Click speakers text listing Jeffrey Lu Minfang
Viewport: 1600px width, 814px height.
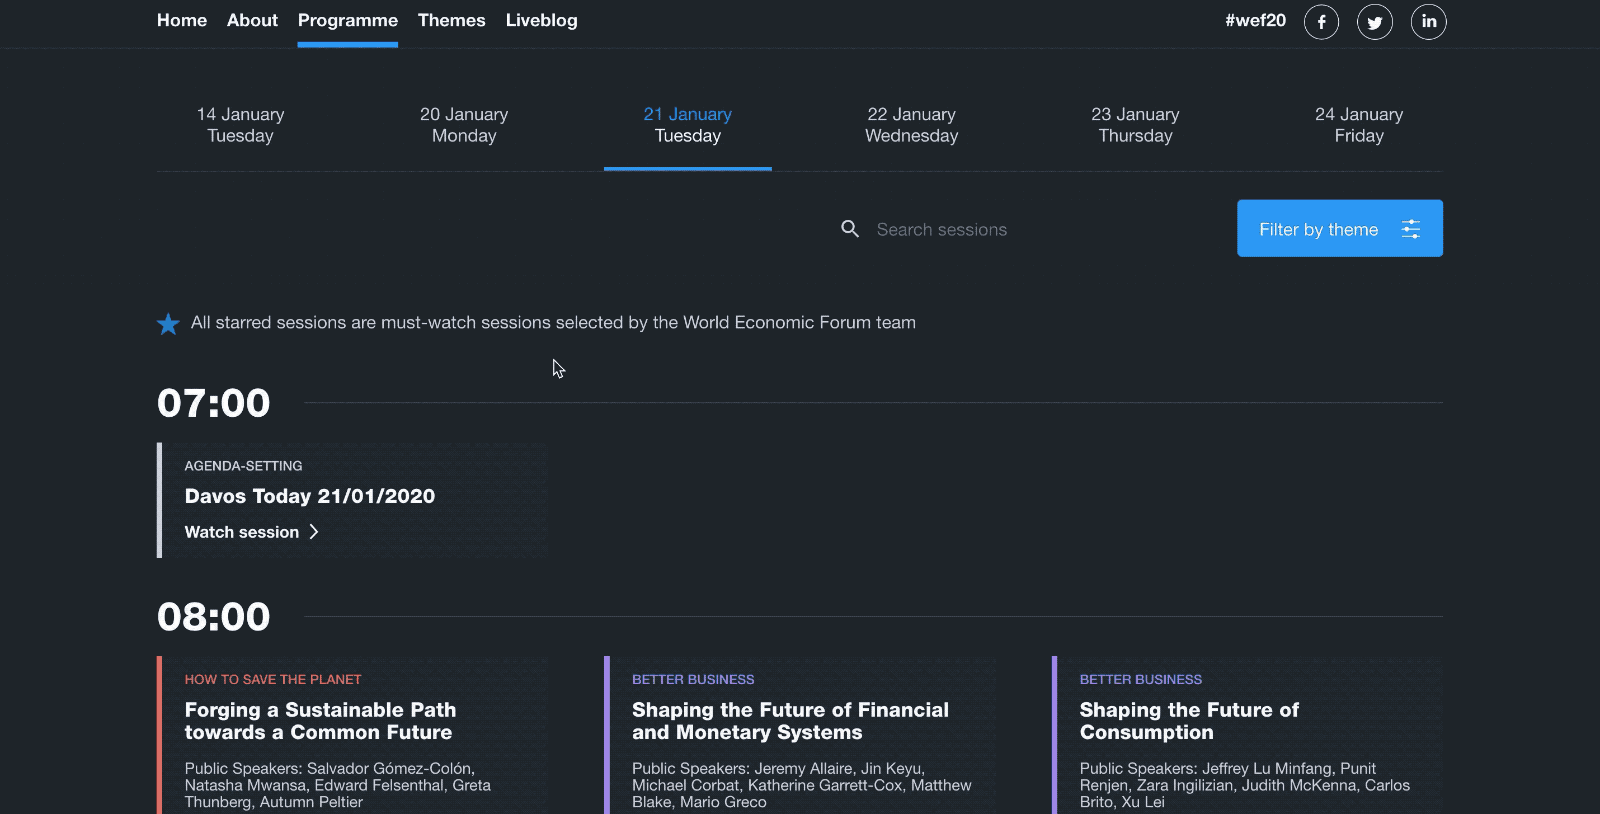point(1245,785)
